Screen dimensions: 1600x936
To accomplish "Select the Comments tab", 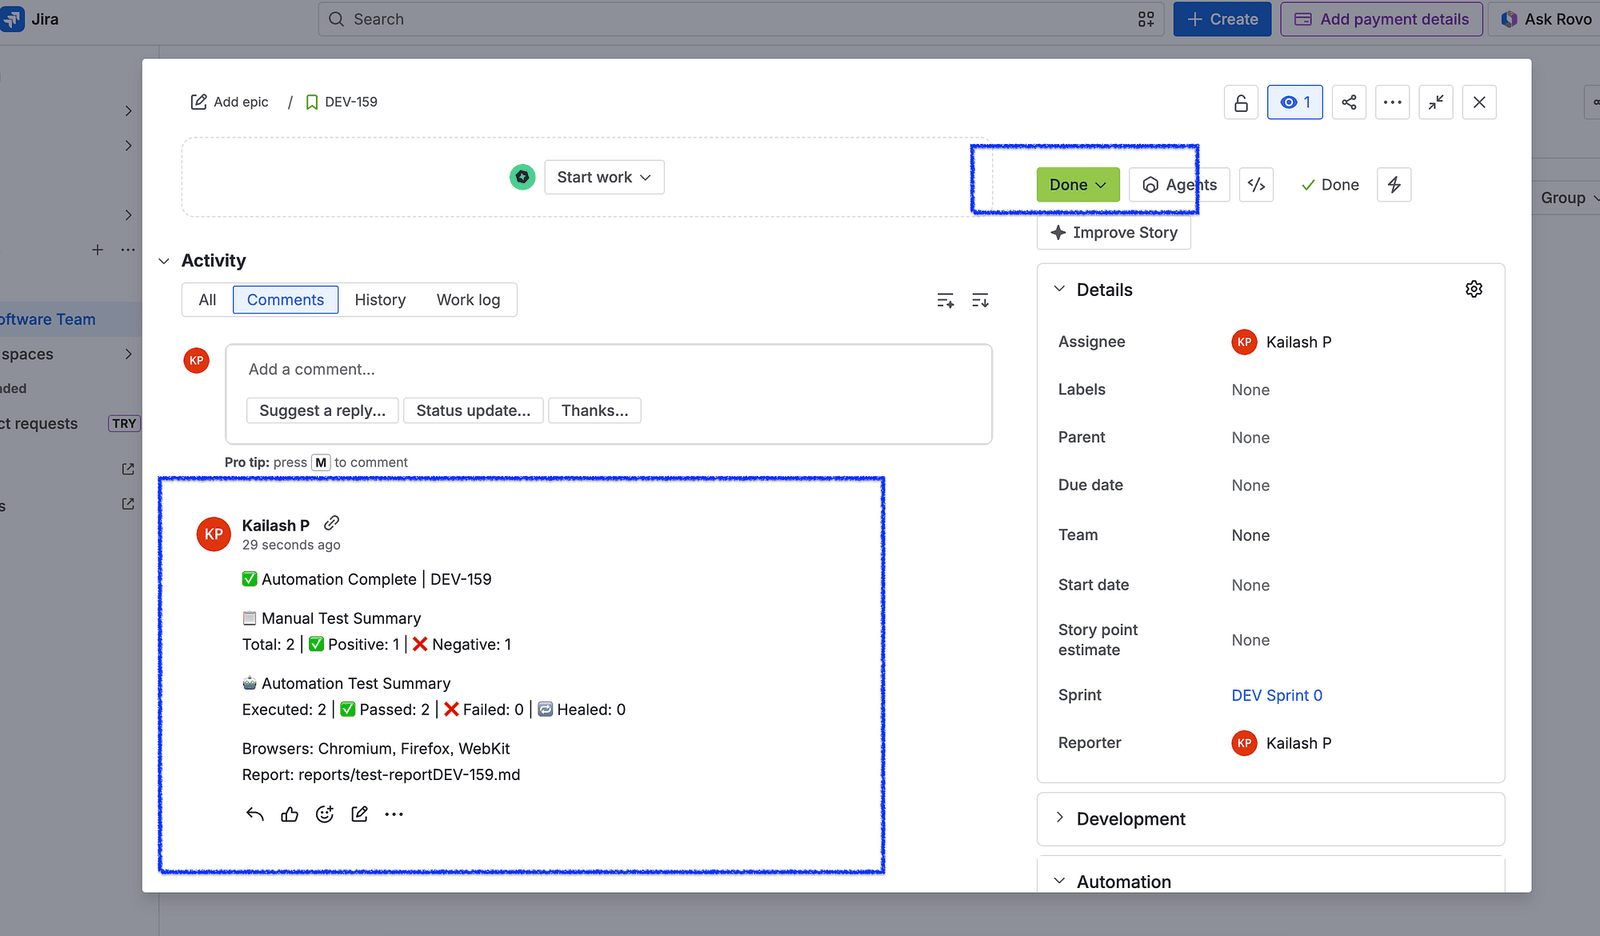I will tap(286, 300).
